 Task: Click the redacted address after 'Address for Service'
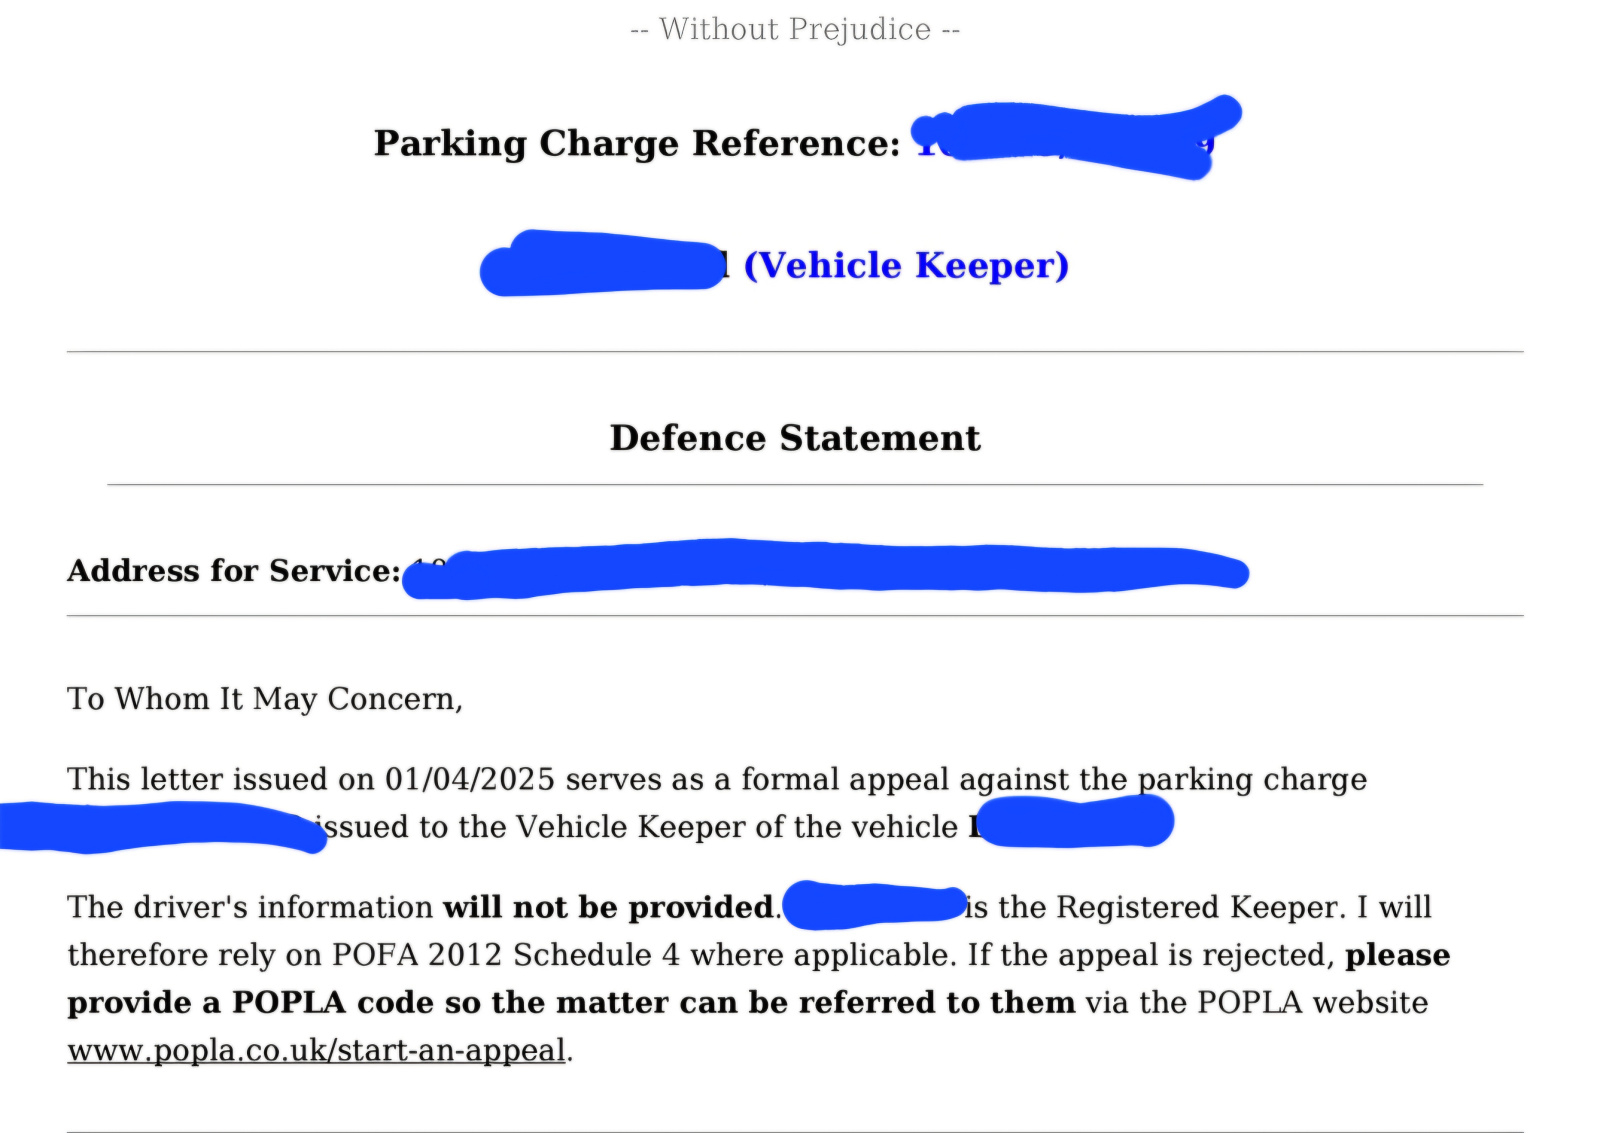825,570
